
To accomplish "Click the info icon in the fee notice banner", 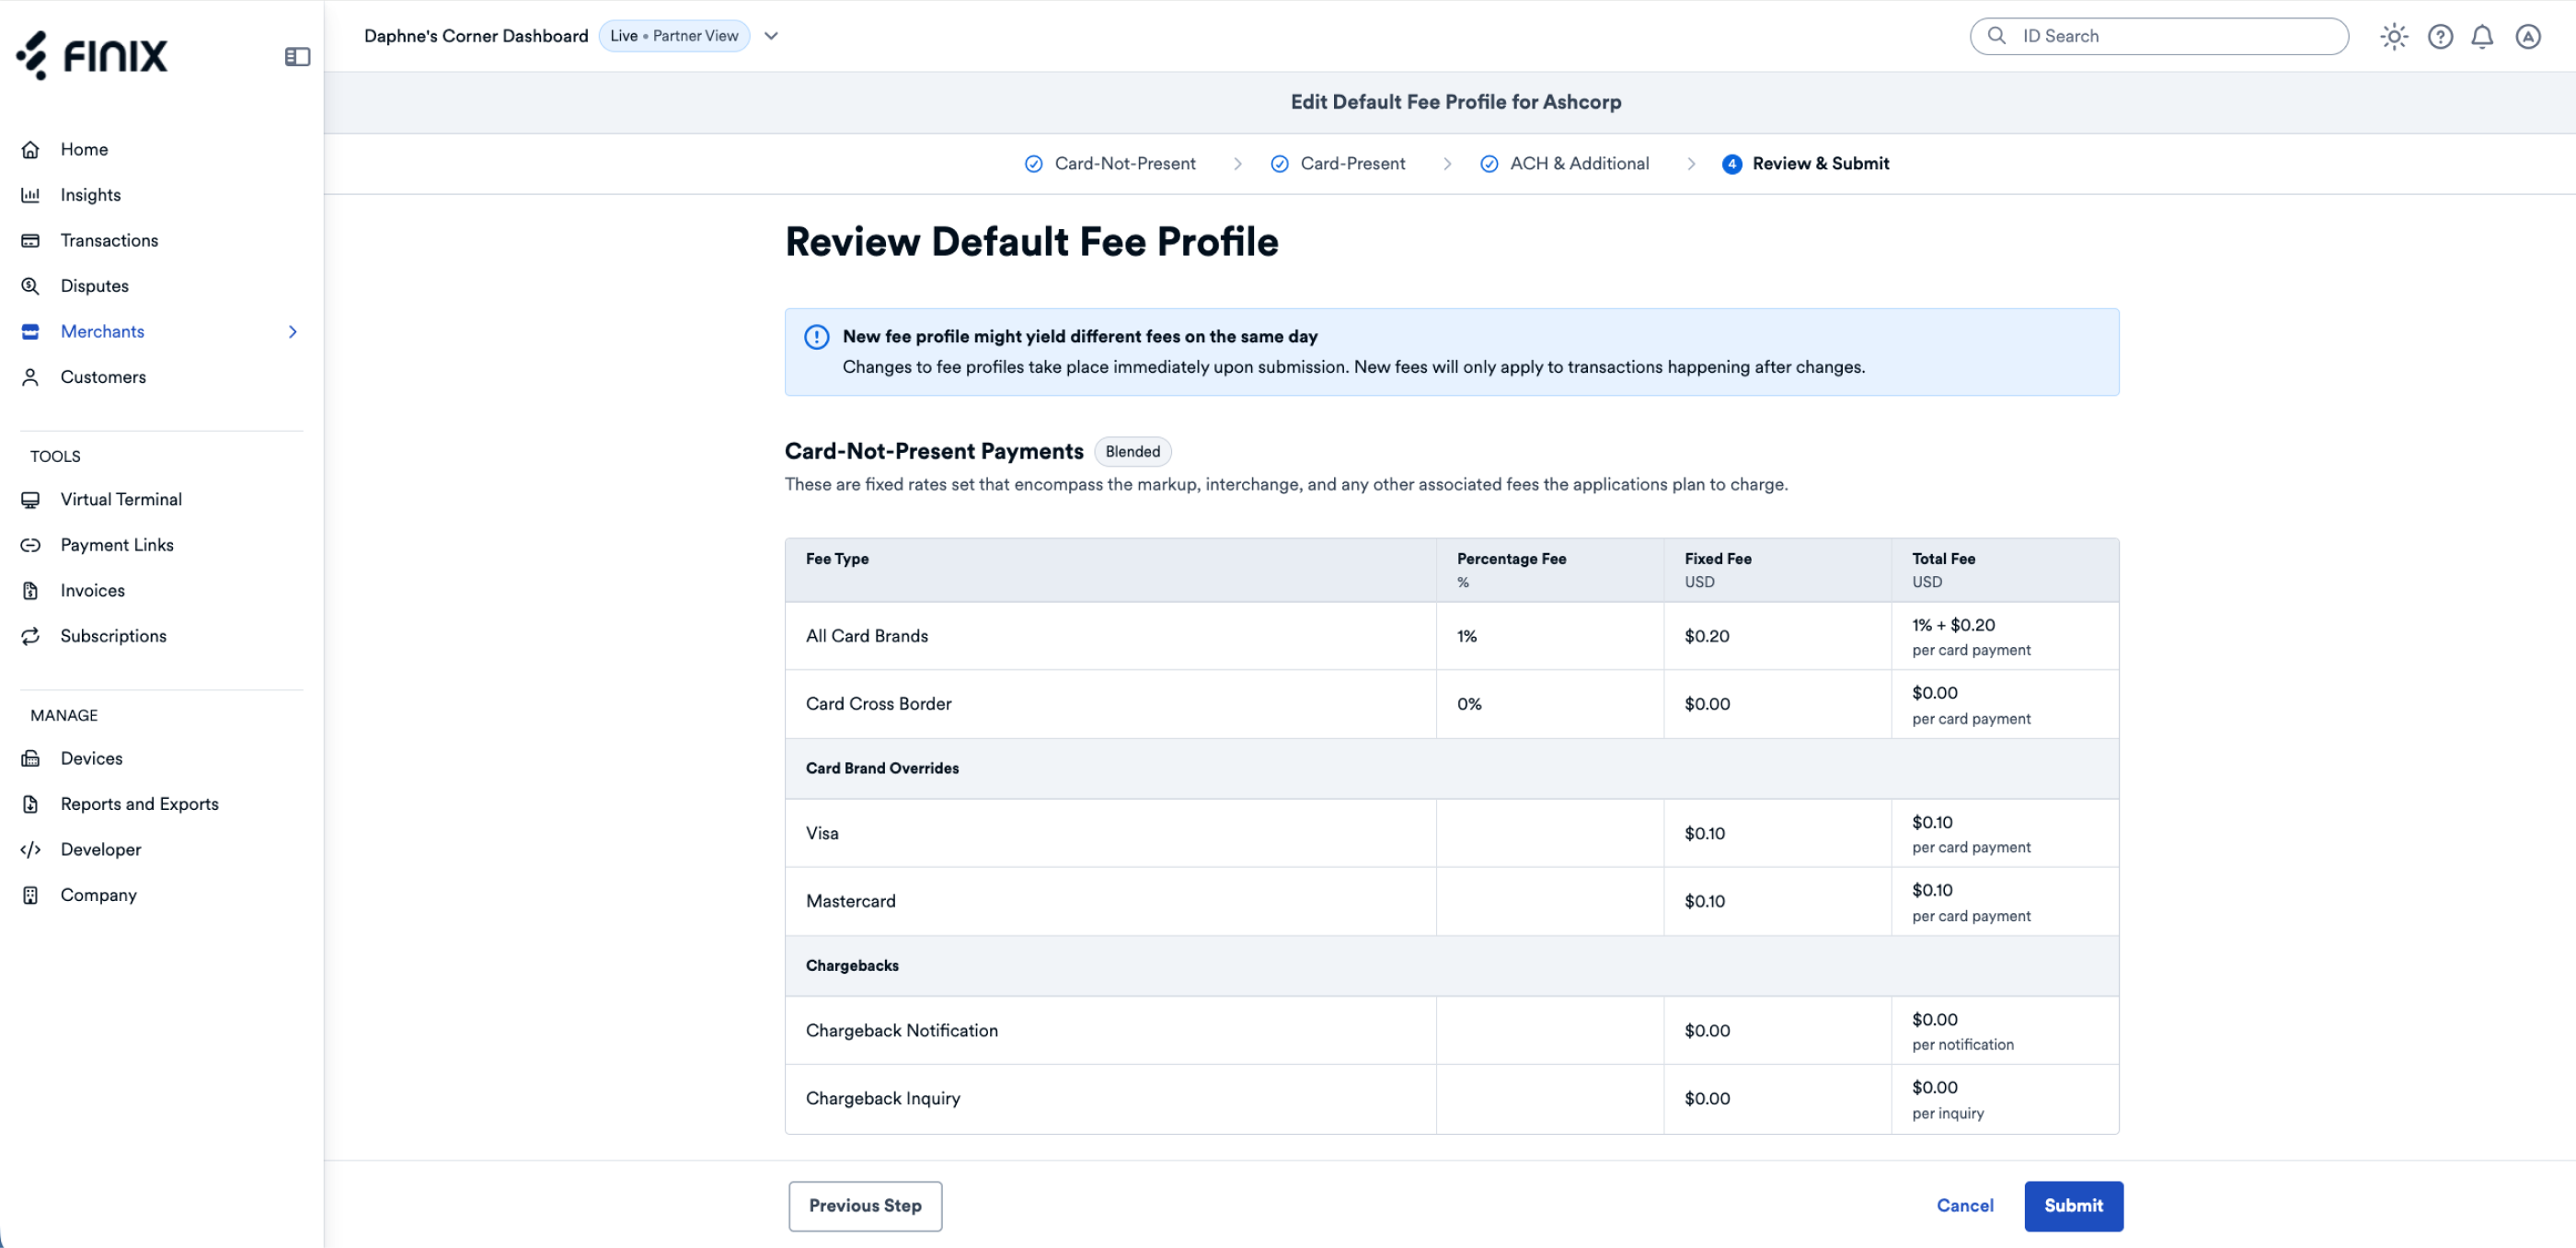I will pos(816,337).
